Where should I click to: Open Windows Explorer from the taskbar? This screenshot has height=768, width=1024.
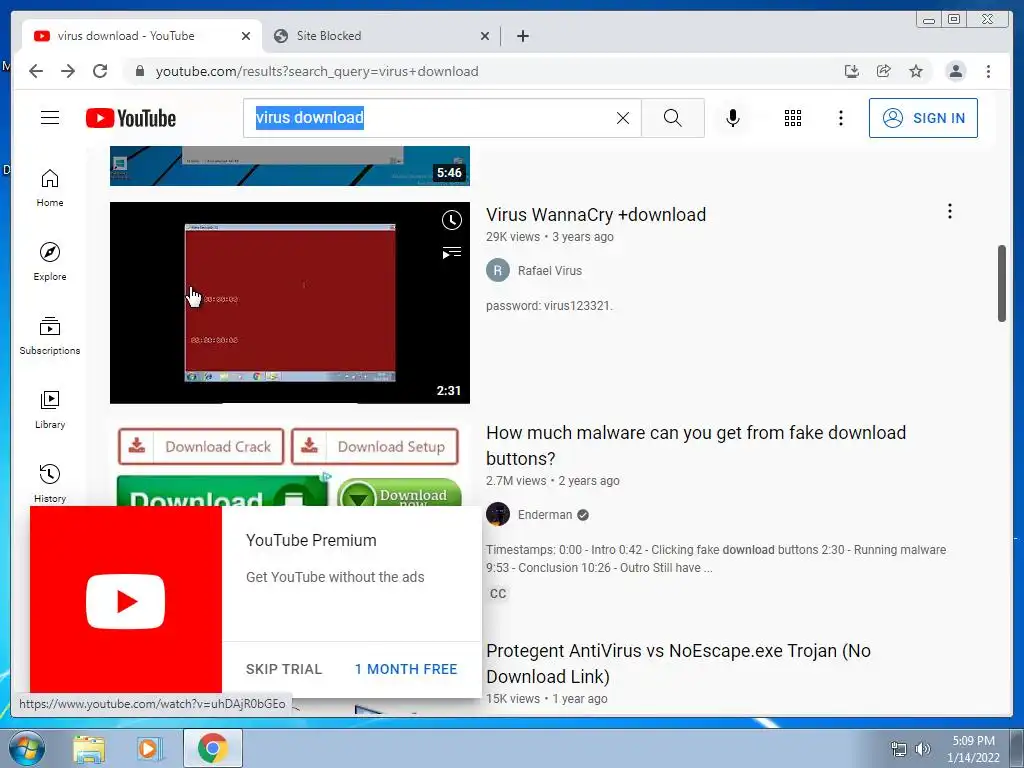(x=89, y=749)
